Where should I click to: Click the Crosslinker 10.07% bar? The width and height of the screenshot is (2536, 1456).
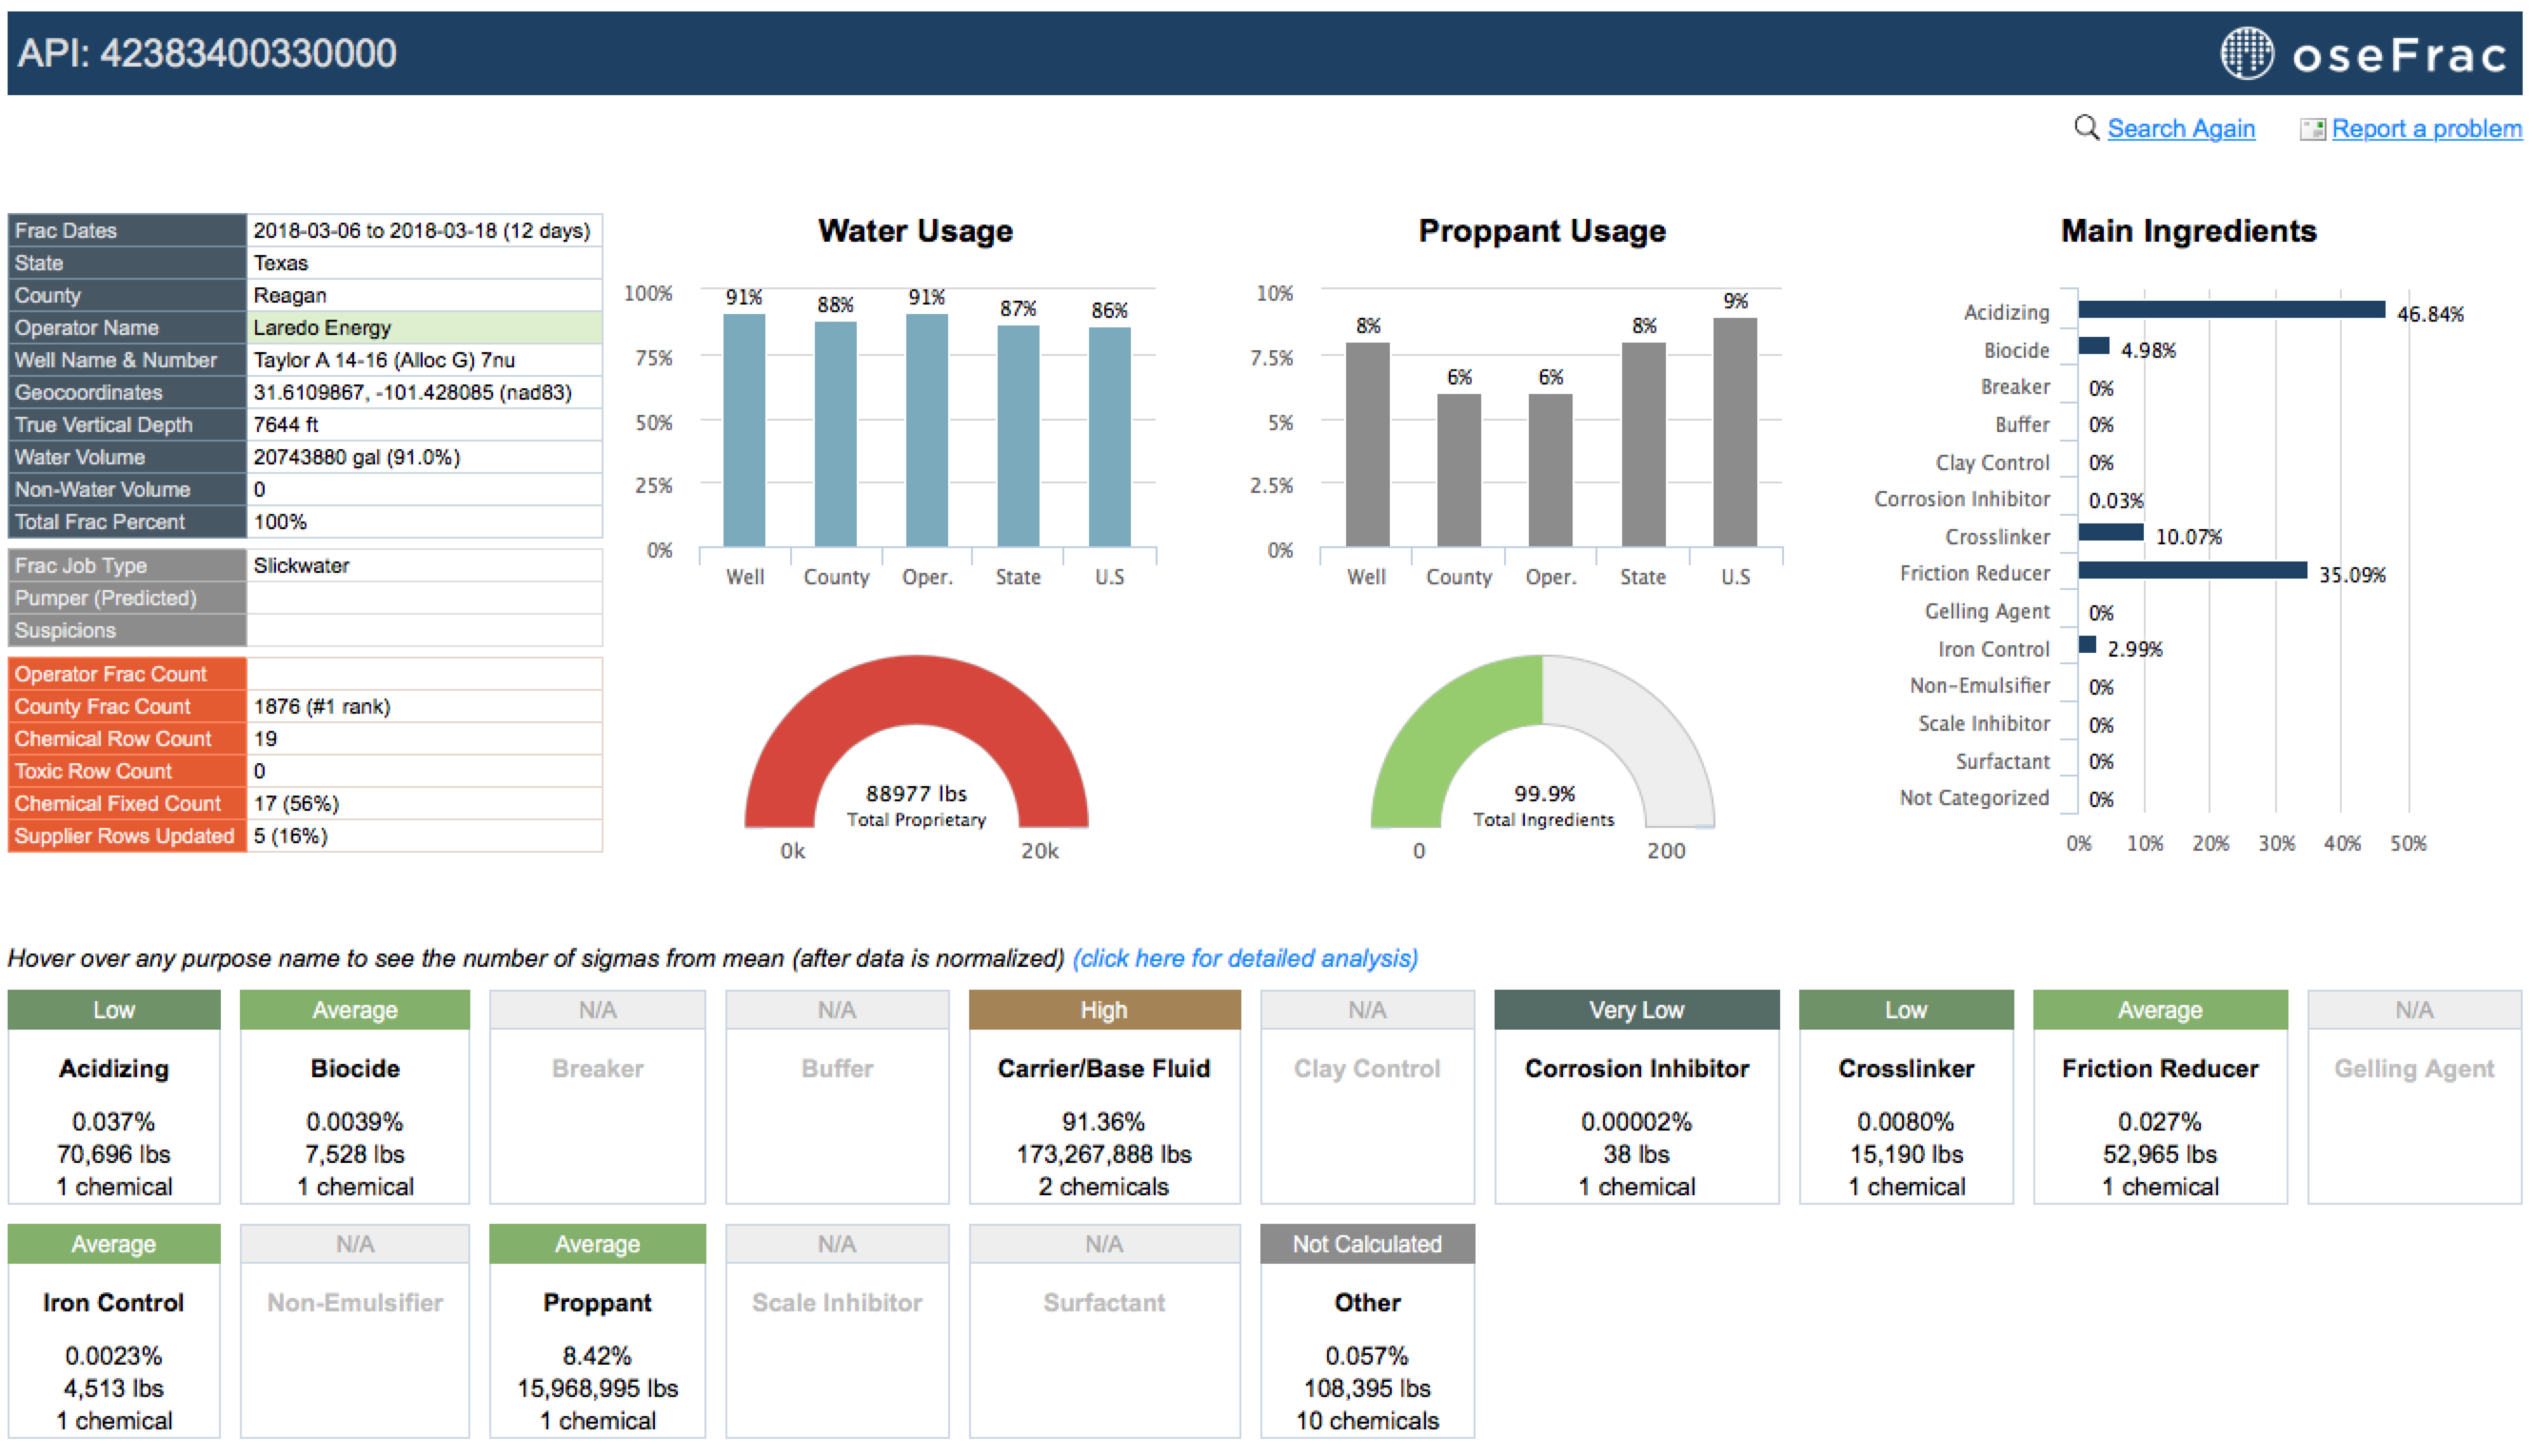[2111, 532]
